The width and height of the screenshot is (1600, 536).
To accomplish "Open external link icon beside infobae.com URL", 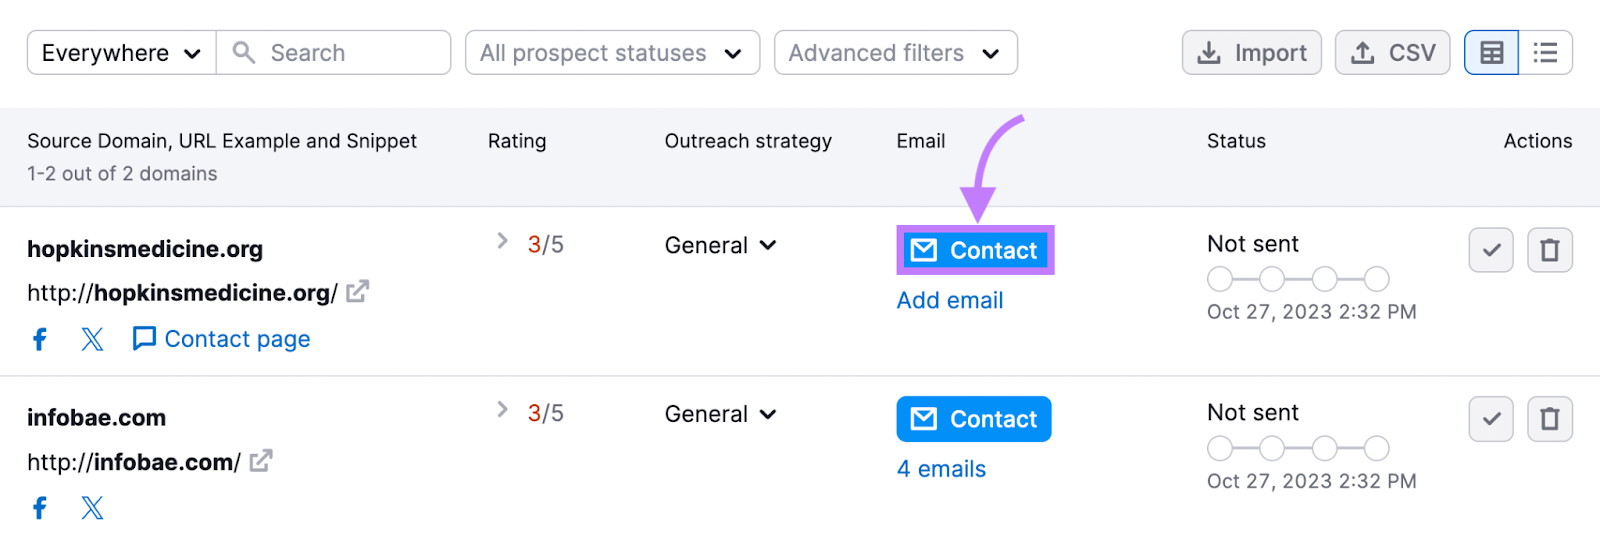I will (260, 461).
